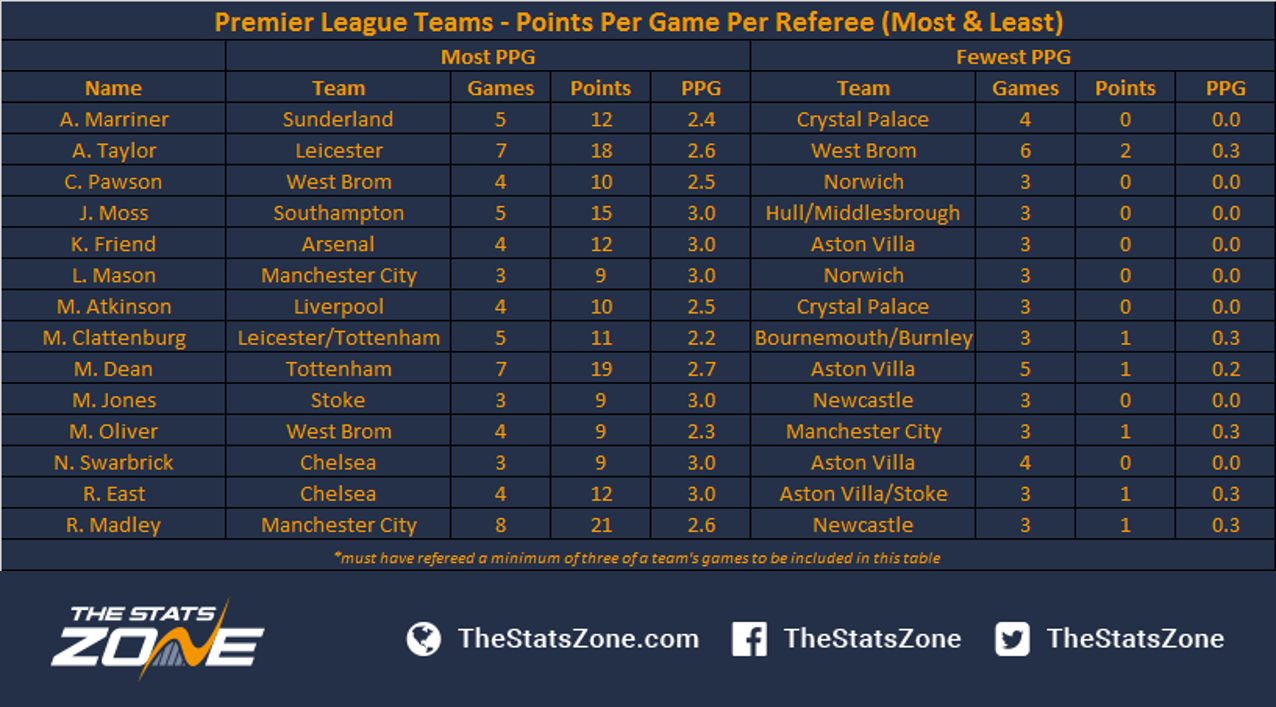Select R. Madley's 21 points cell
Screen dimensions: 1276x707
600,525
